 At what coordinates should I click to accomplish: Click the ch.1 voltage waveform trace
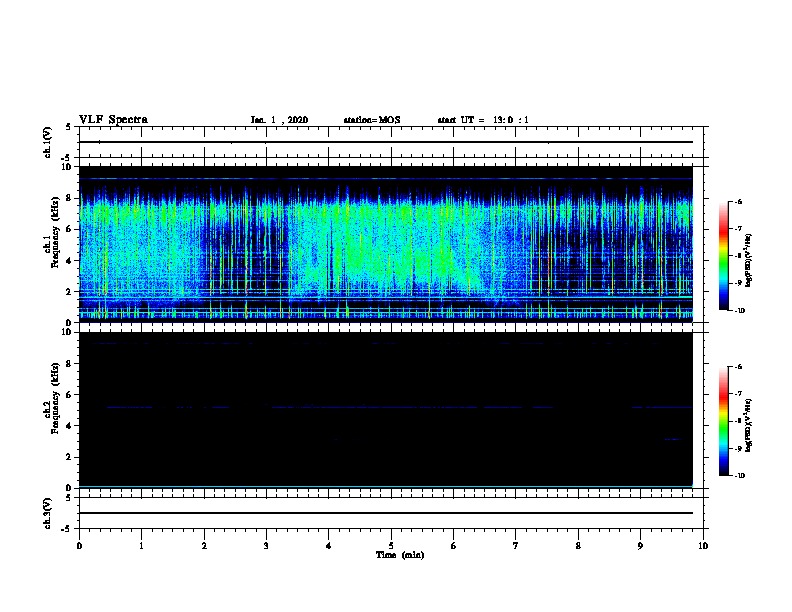point(386,142)
